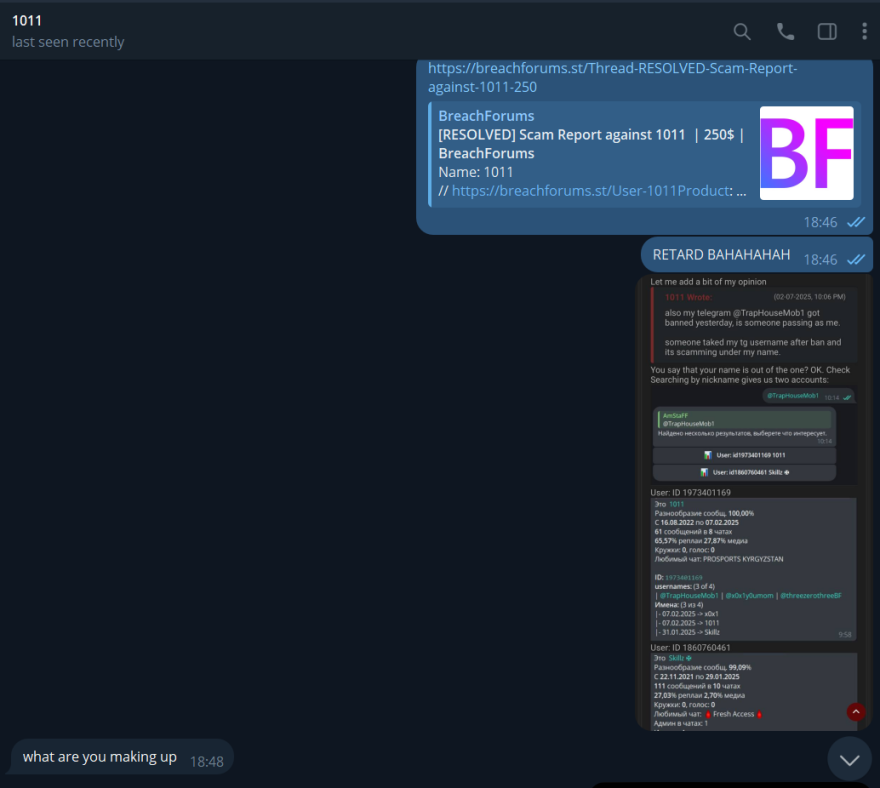
Task: Click the 18:48 timestamp on incoming message
Action: pos(207,762)
